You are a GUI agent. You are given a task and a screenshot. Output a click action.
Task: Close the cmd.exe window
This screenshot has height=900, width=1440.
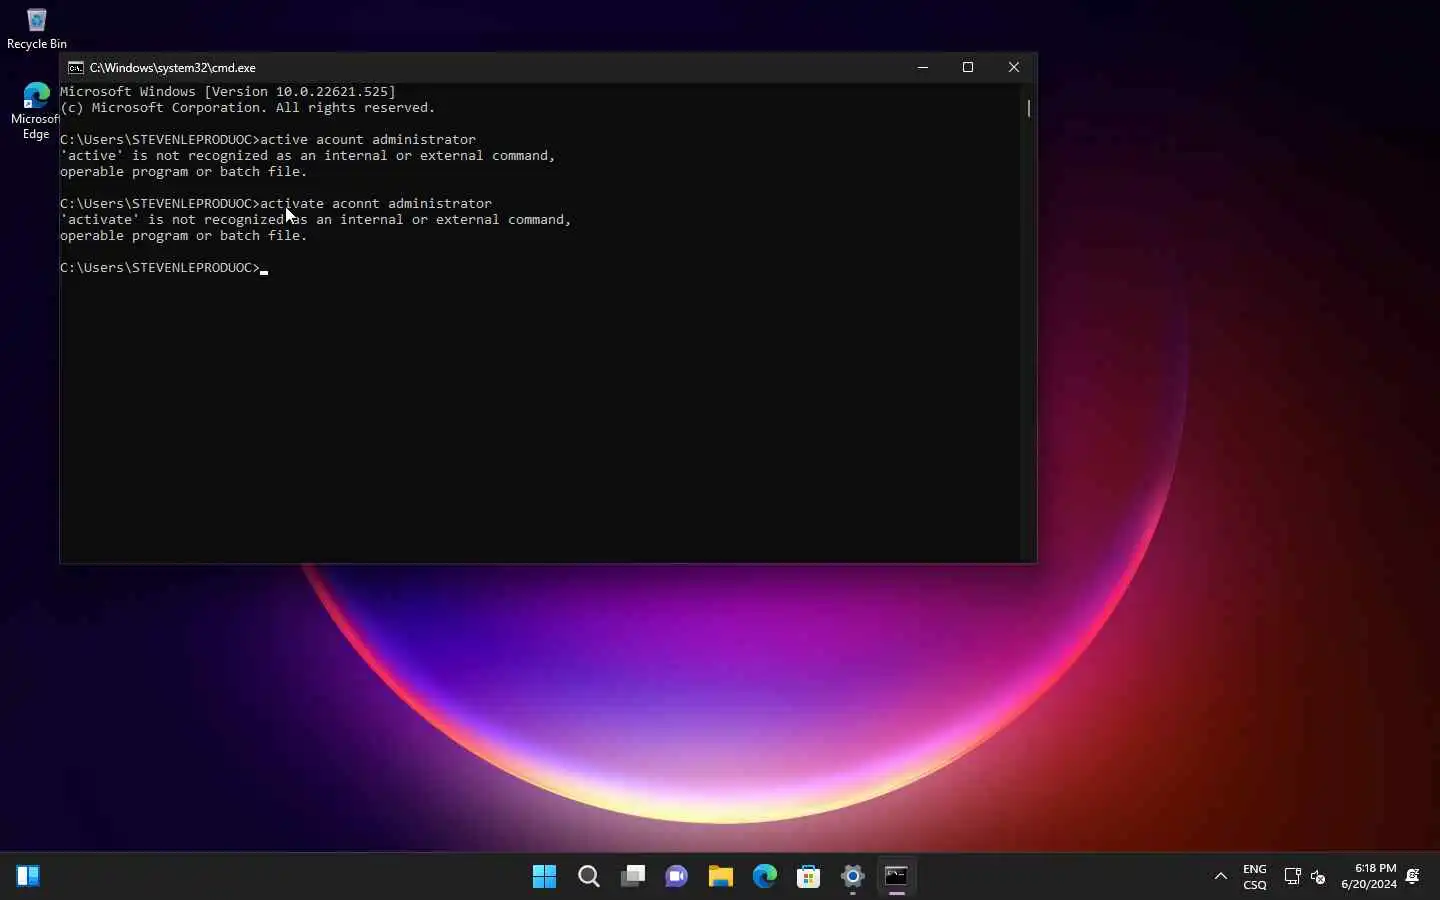[x=1014, y=68]
